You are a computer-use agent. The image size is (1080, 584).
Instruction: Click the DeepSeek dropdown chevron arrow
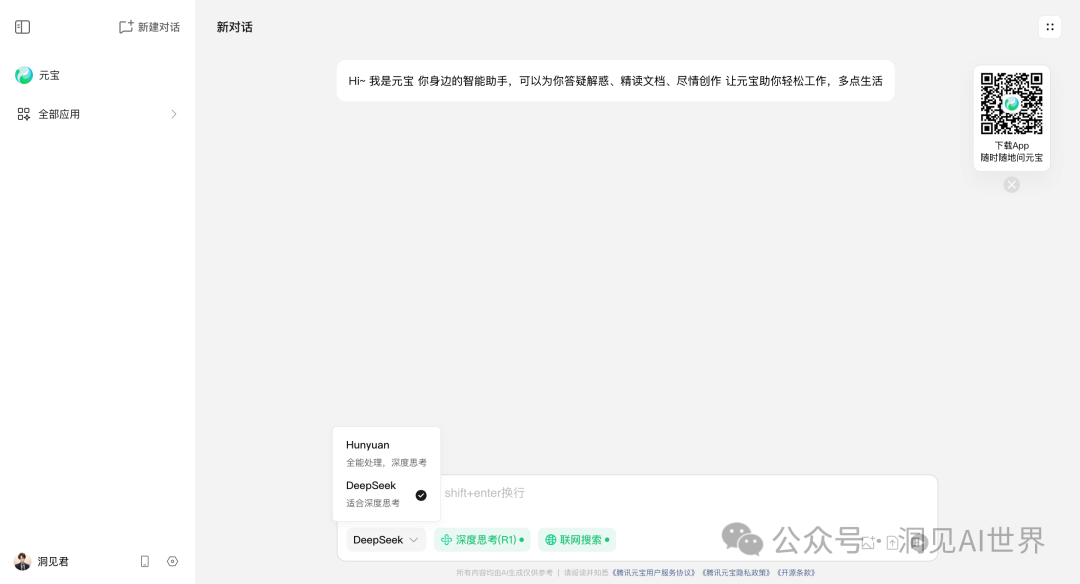pyautogui.click(x=413, y=540)
